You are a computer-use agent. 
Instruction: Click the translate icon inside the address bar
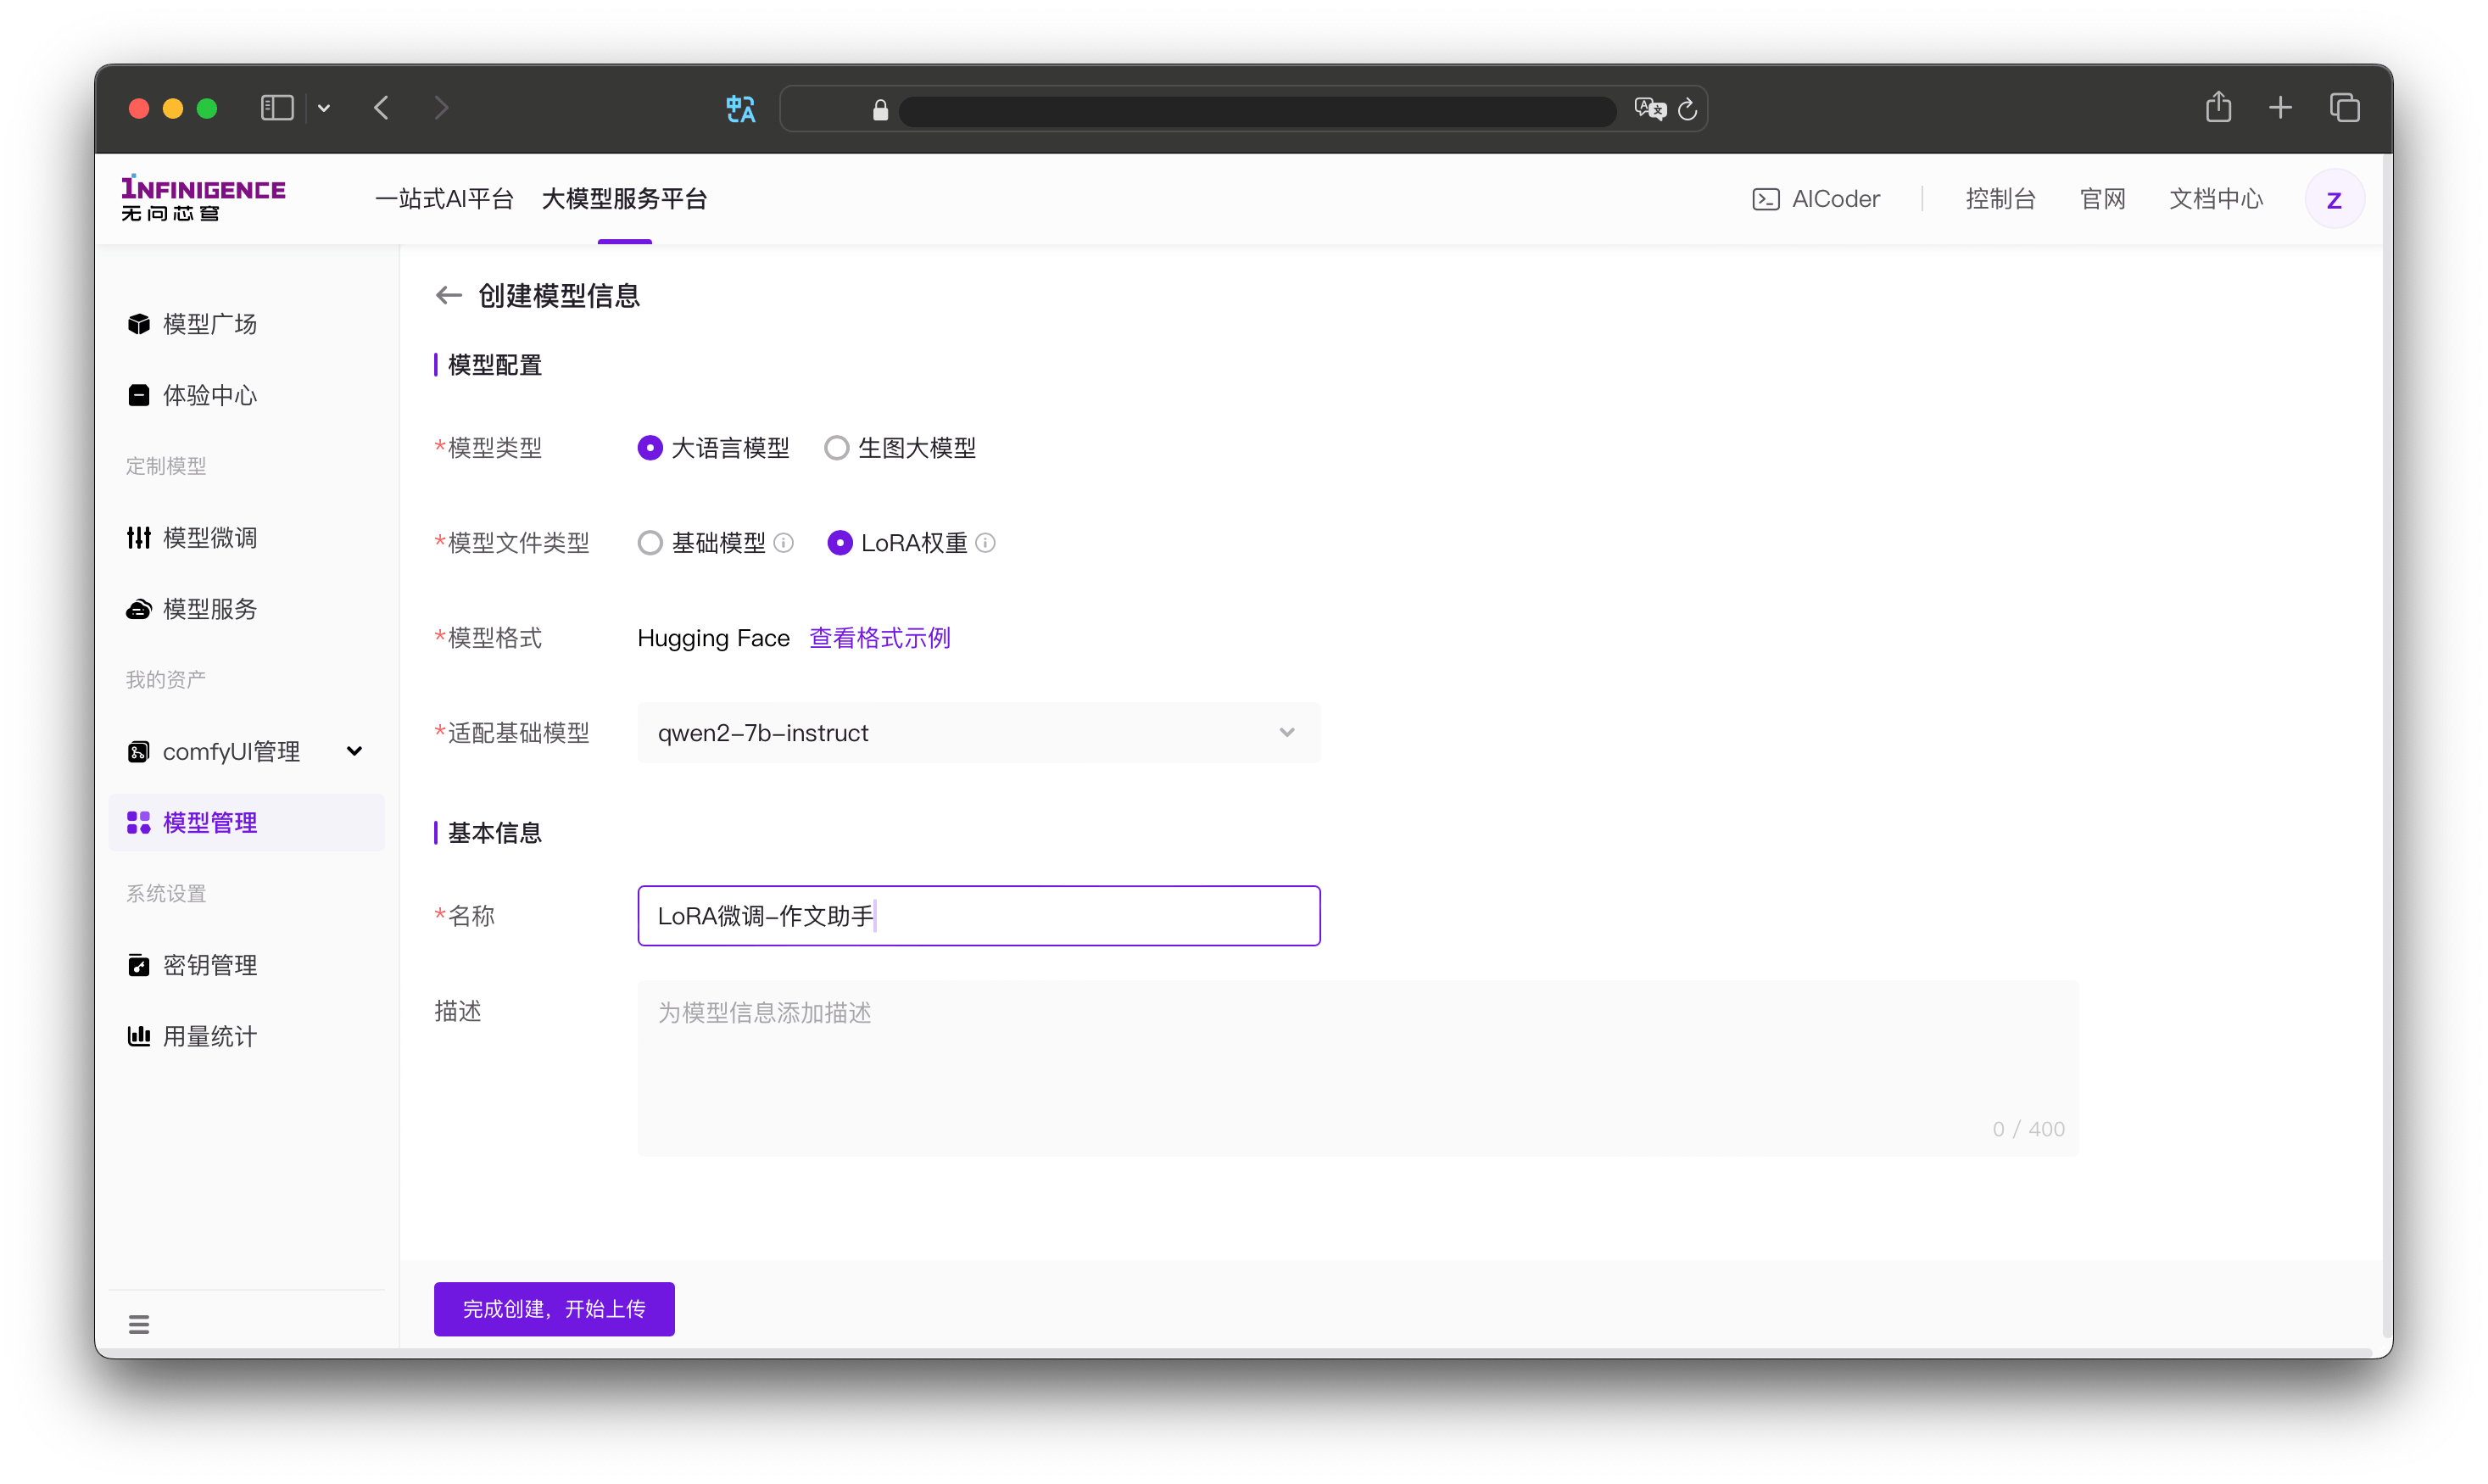coord(1650,108)
